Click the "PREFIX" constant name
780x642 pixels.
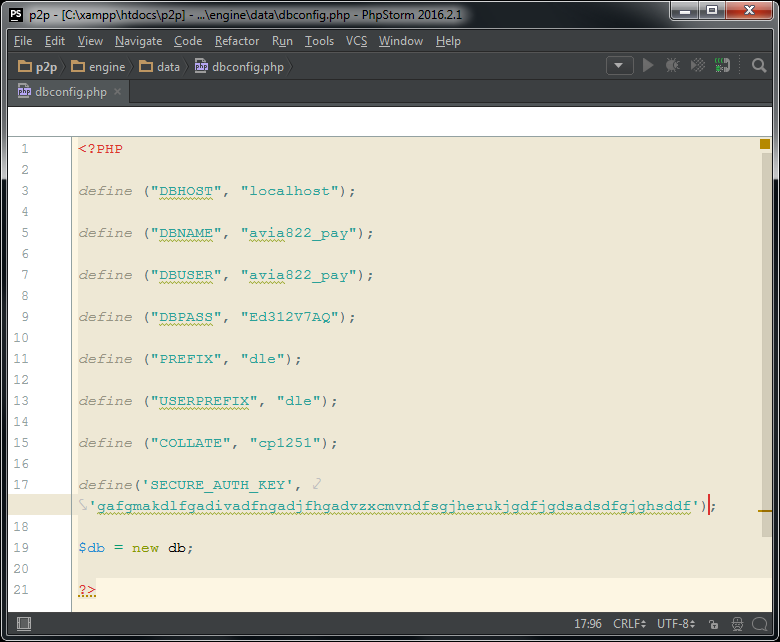click(186, 359)
